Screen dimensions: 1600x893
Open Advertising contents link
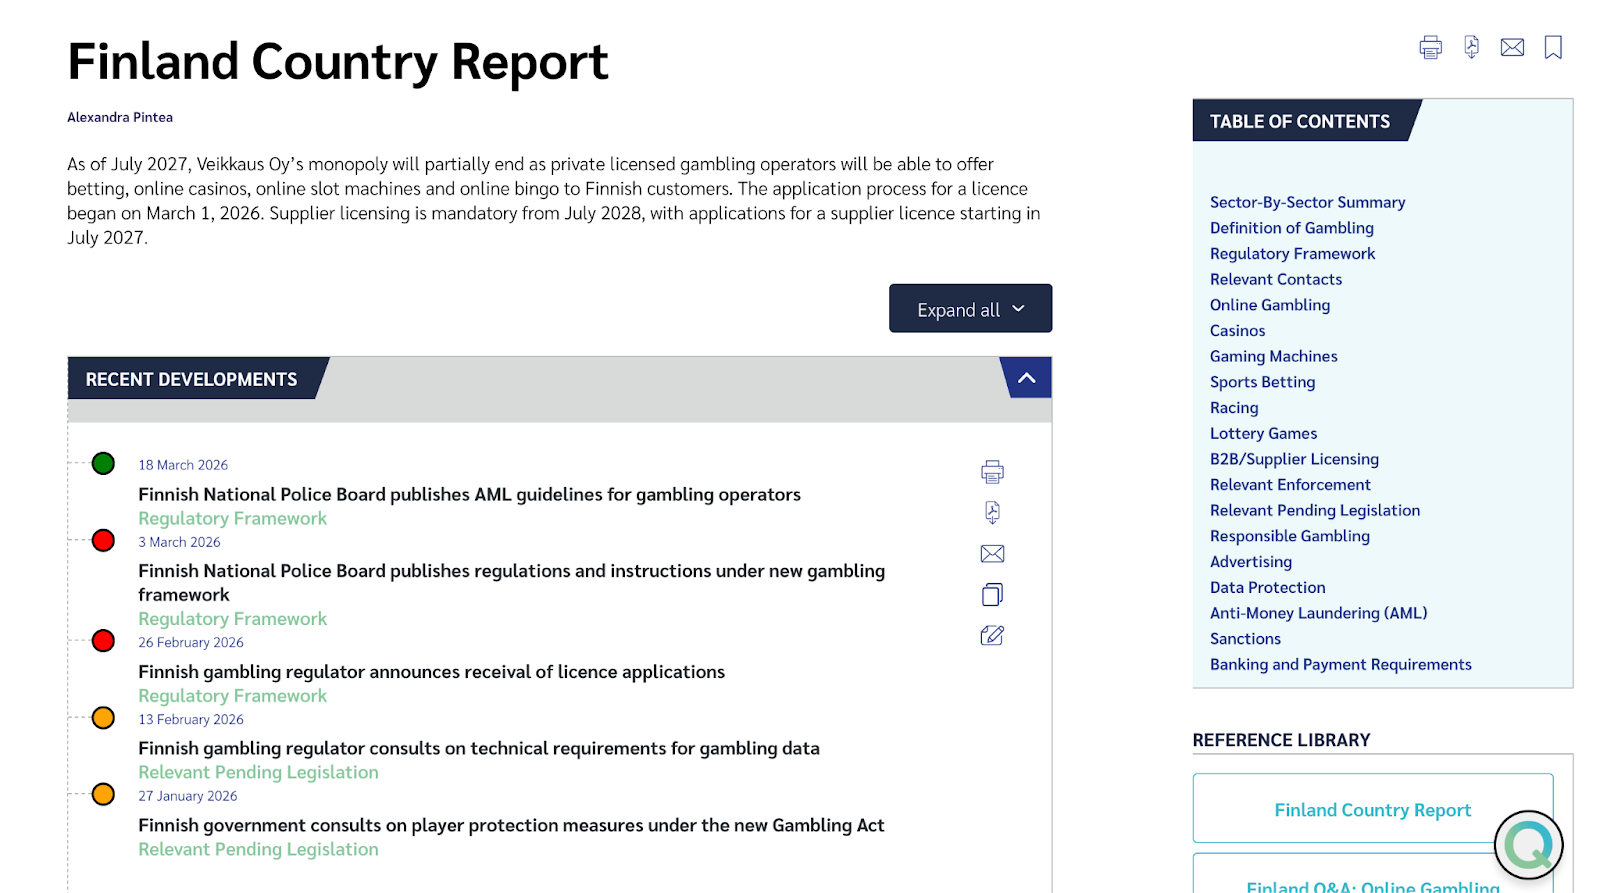(x=1251, y=562)
